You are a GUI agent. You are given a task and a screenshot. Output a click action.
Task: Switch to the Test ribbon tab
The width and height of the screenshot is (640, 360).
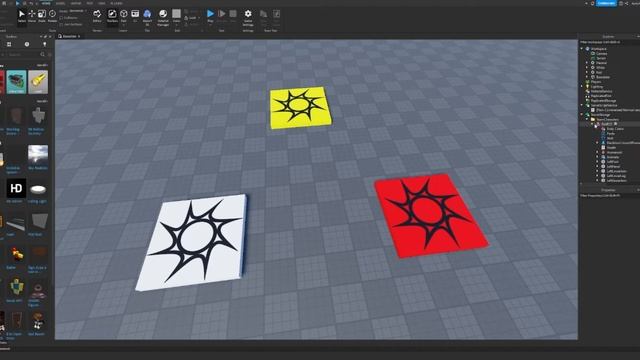point(90,3)
